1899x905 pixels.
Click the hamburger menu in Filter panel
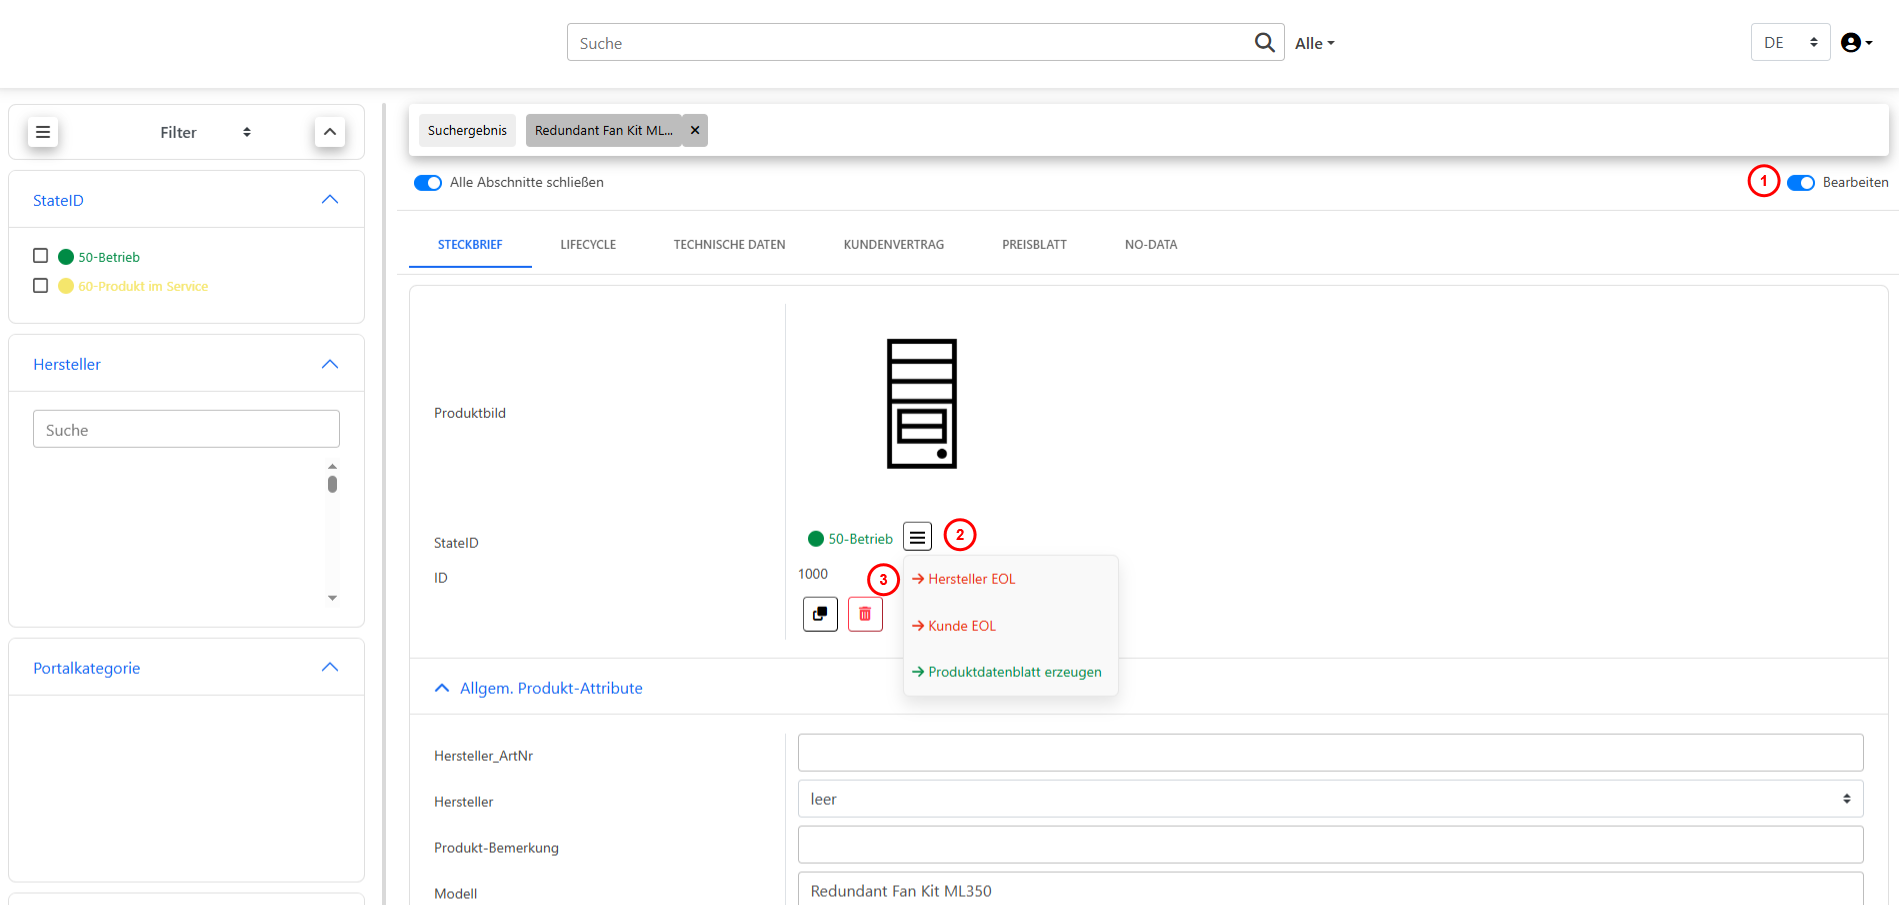click(x=43, y=132)
